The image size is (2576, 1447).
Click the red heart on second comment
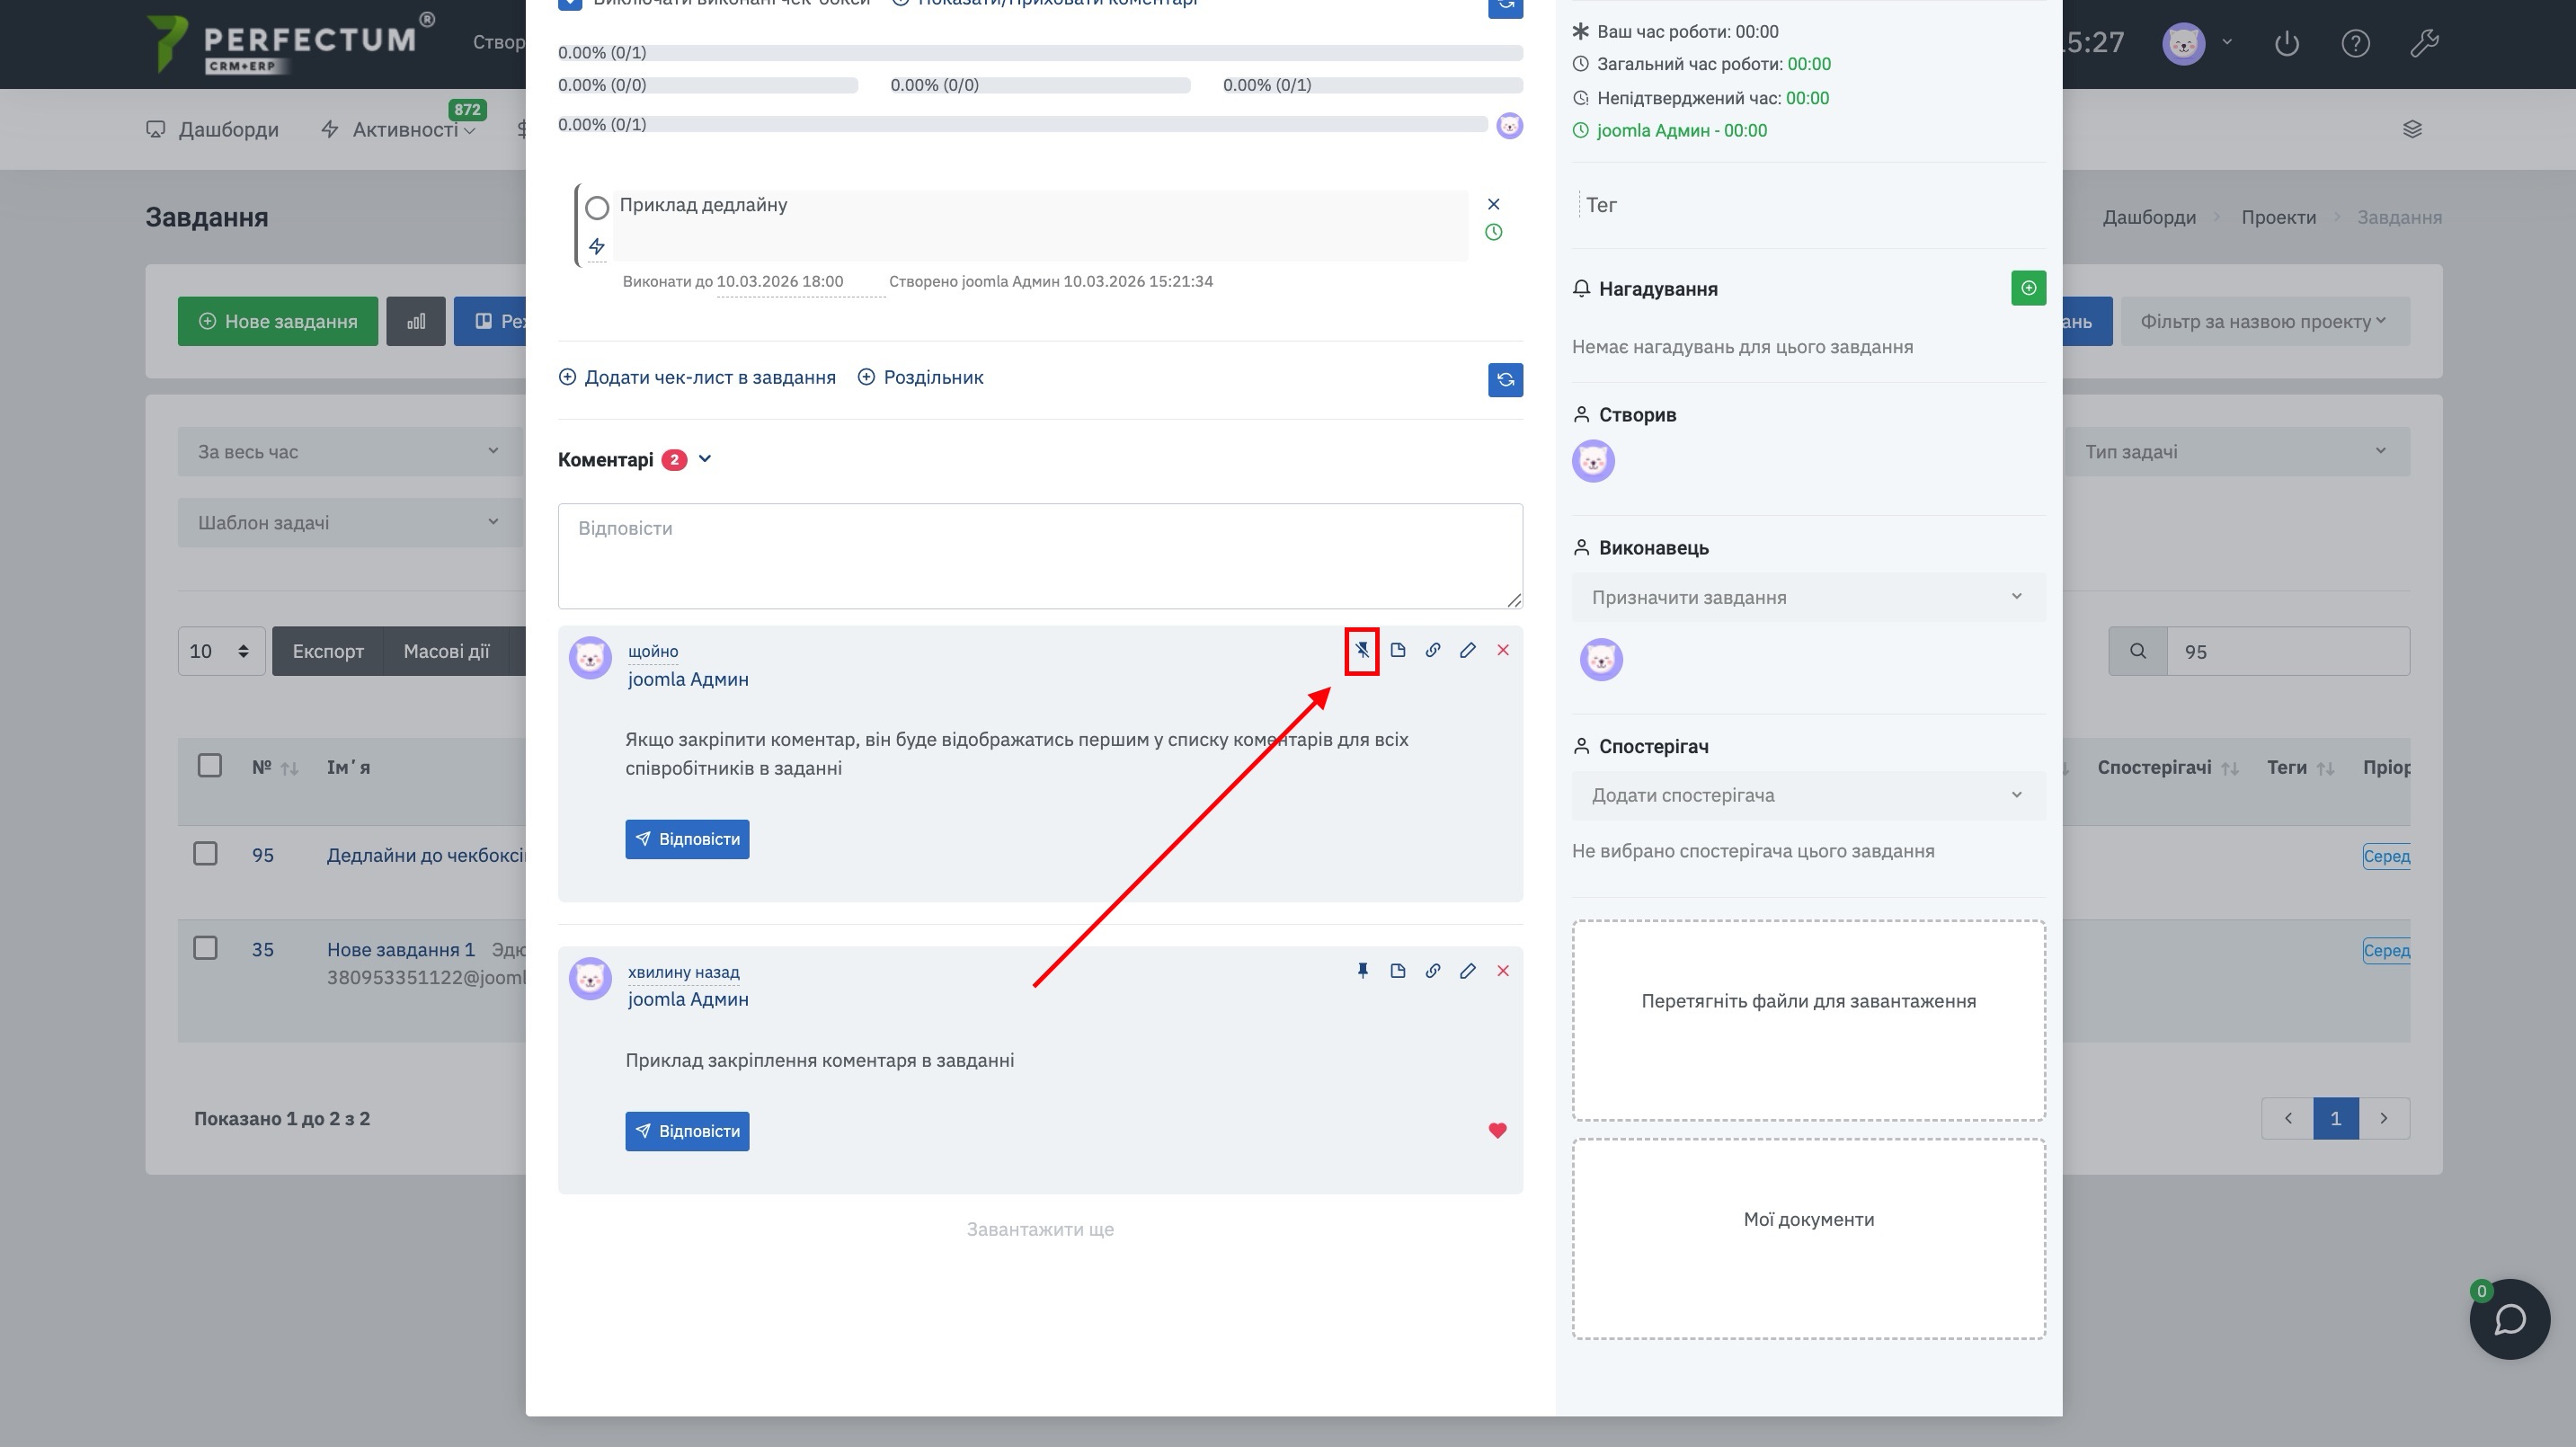tap(1497, 1130)
